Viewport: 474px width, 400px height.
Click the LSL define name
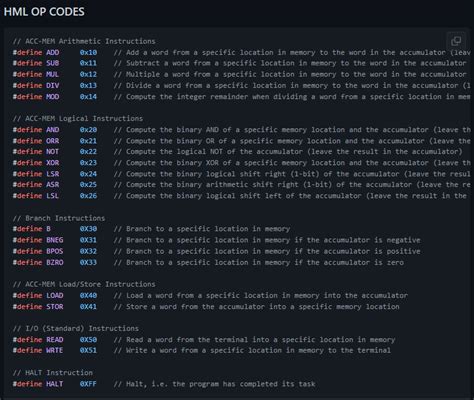[x=53, y=196]
